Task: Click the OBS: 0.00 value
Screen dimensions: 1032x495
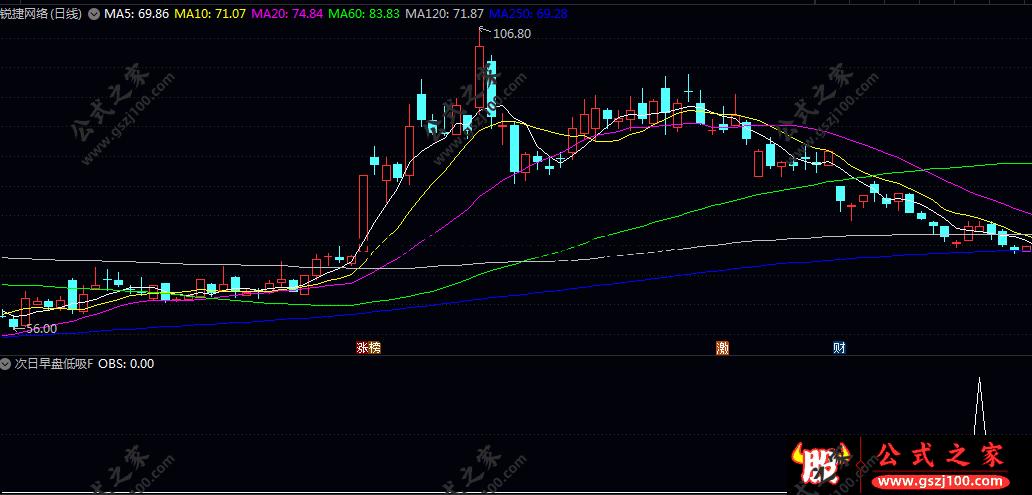Action: (x=126, y=363)
